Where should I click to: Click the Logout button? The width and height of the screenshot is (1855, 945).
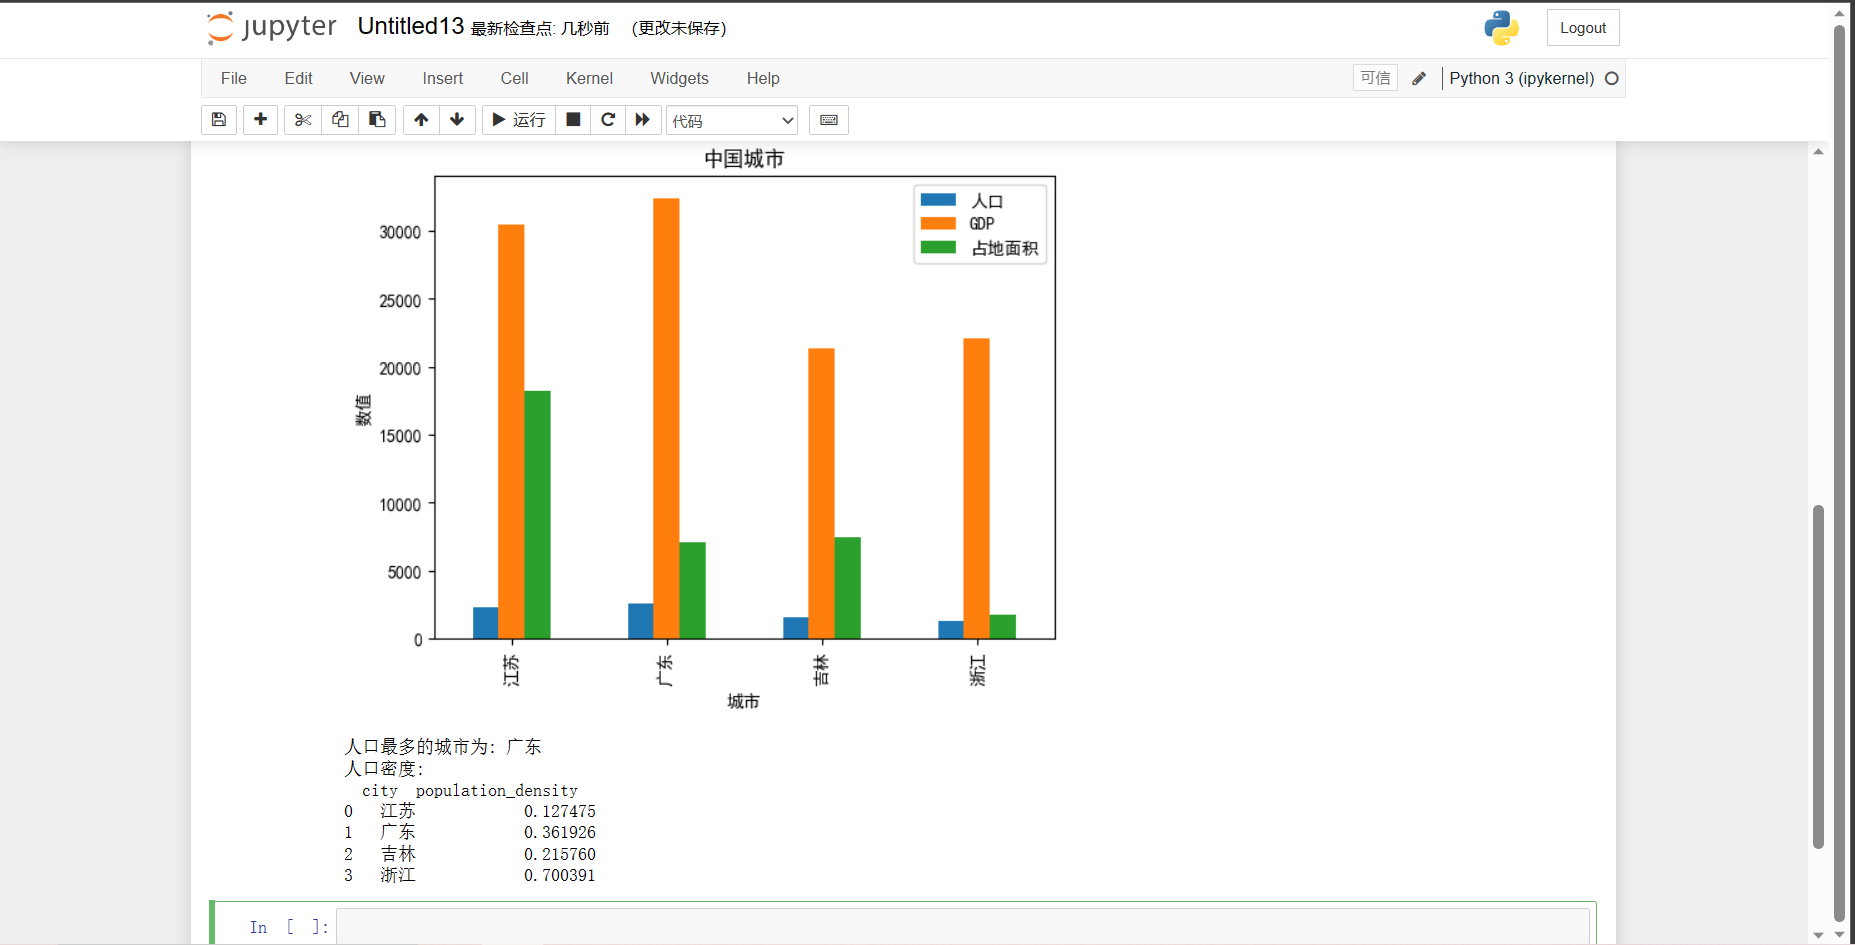(x=1582, y=28)
